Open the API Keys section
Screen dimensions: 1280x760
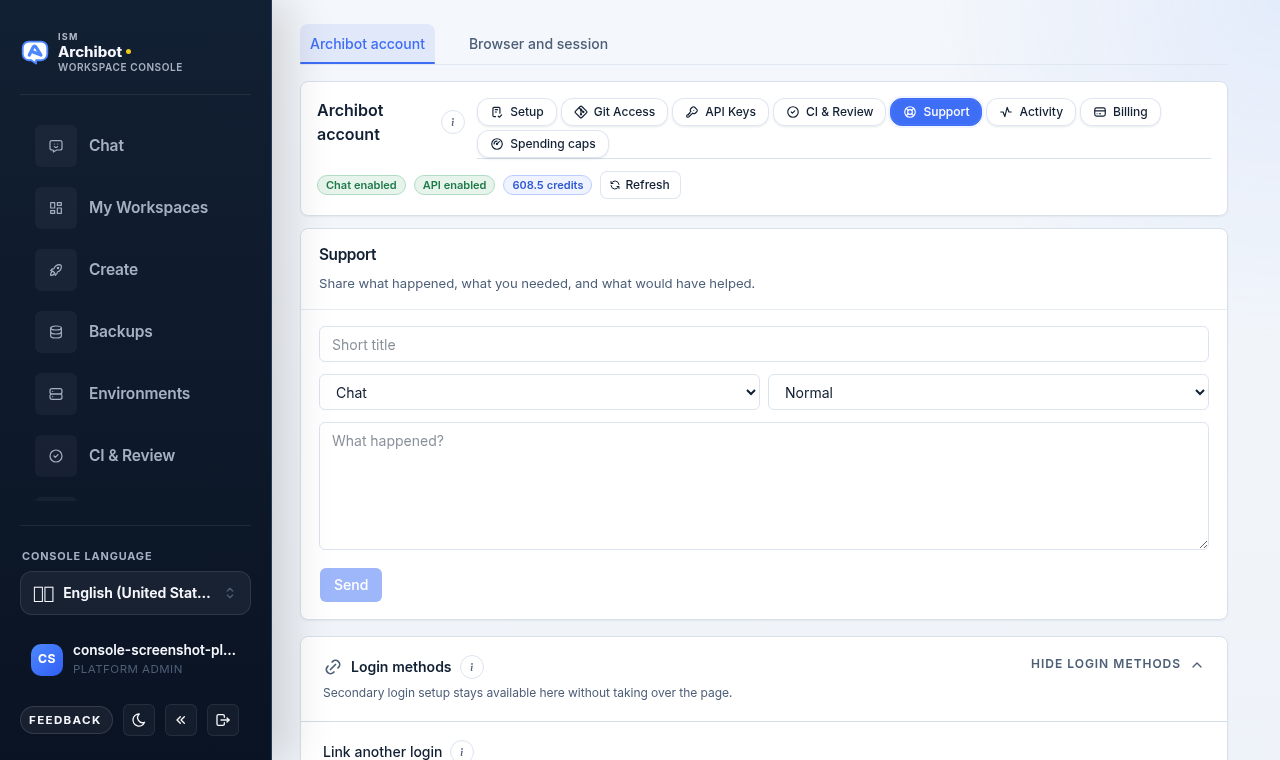pos(720,112)
